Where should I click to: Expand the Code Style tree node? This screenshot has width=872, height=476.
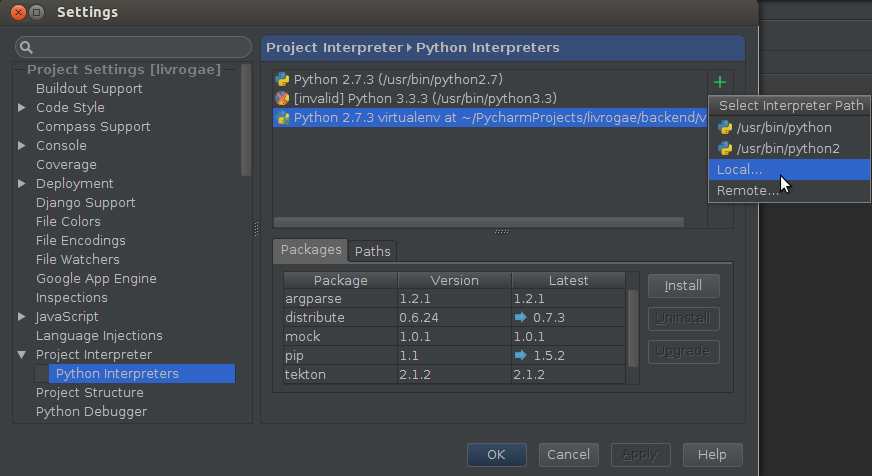pos(22,107)
